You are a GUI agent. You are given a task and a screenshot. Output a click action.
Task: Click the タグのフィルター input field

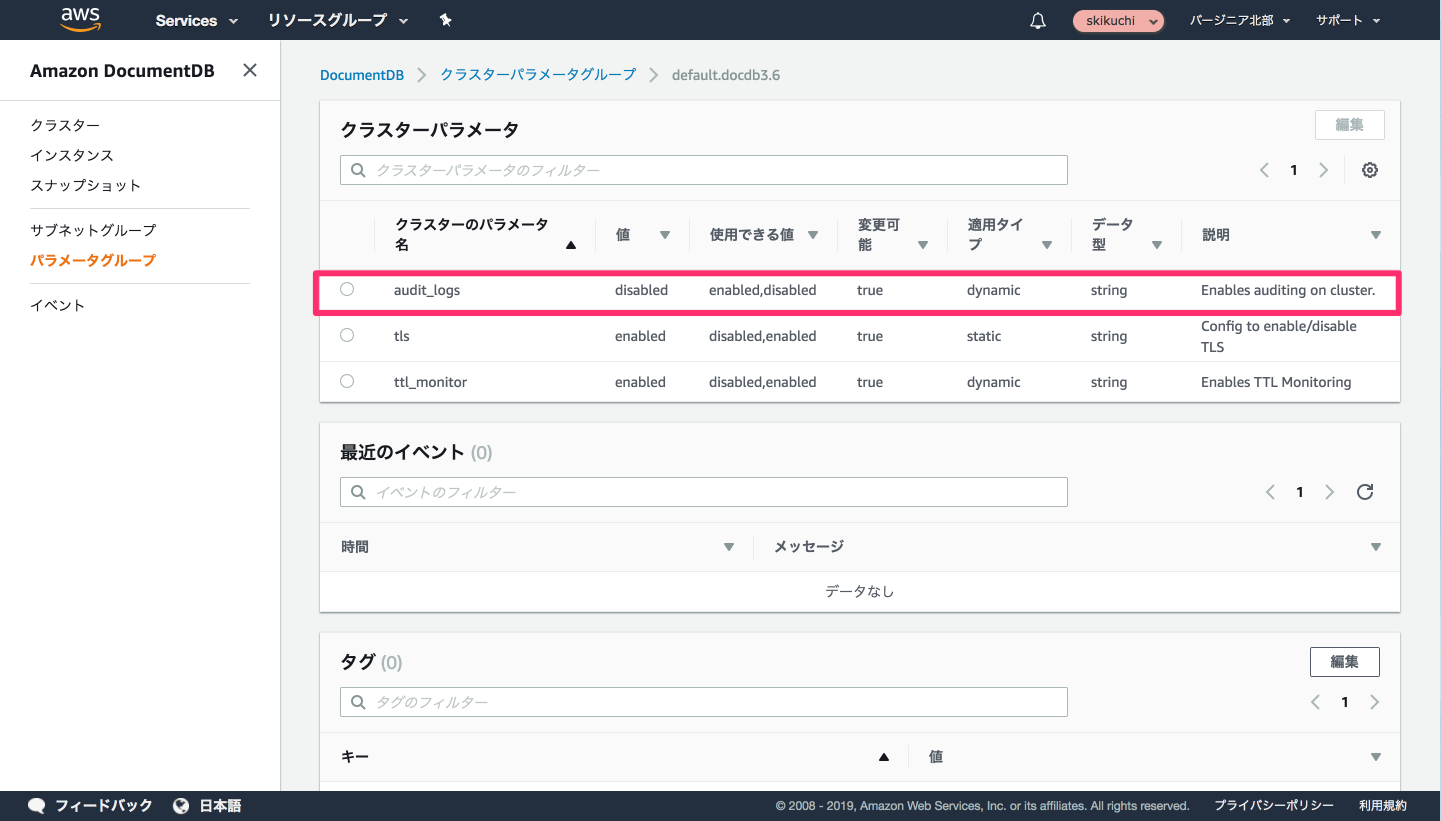pyautogui.click(x=700, y=702)
